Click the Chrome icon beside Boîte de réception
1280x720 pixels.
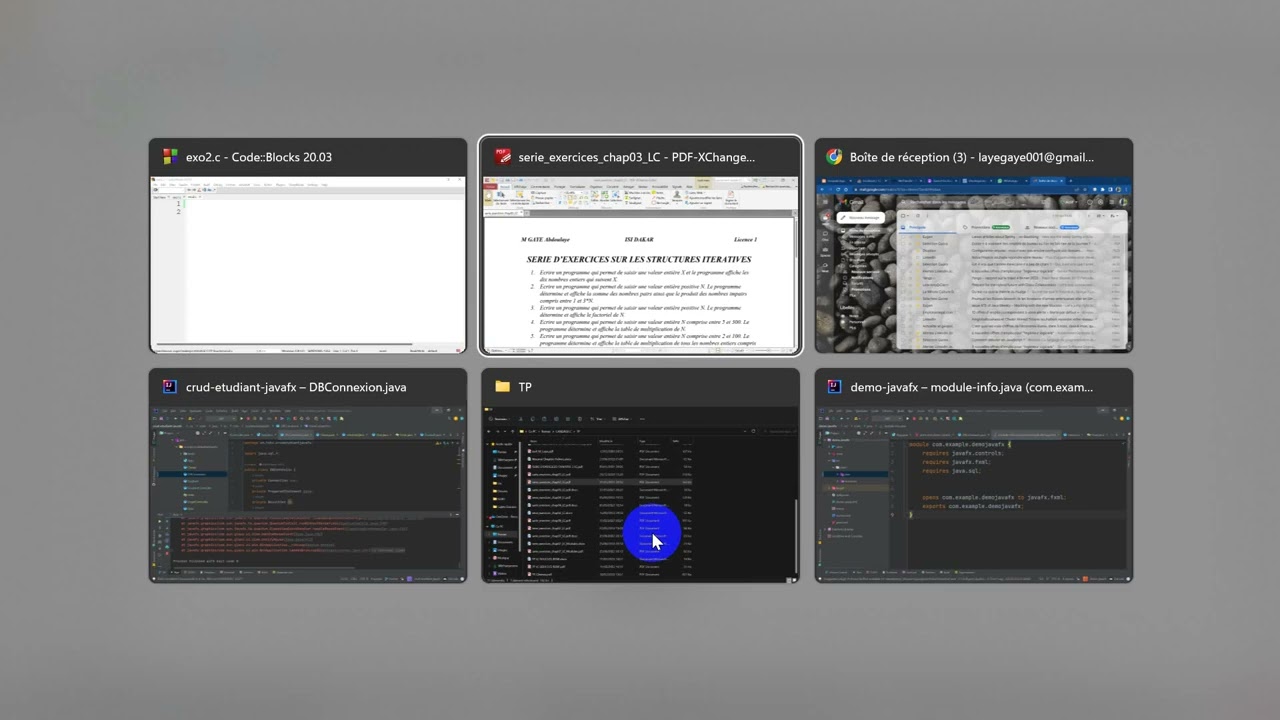point(834,157)
